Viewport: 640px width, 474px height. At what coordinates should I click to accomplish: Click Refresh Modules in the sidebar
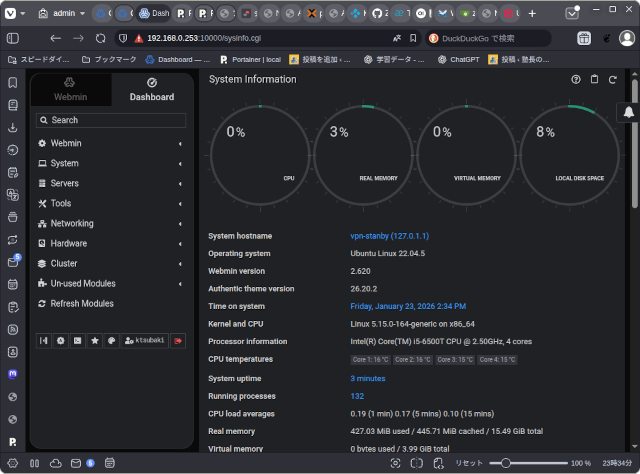point(81,303)
